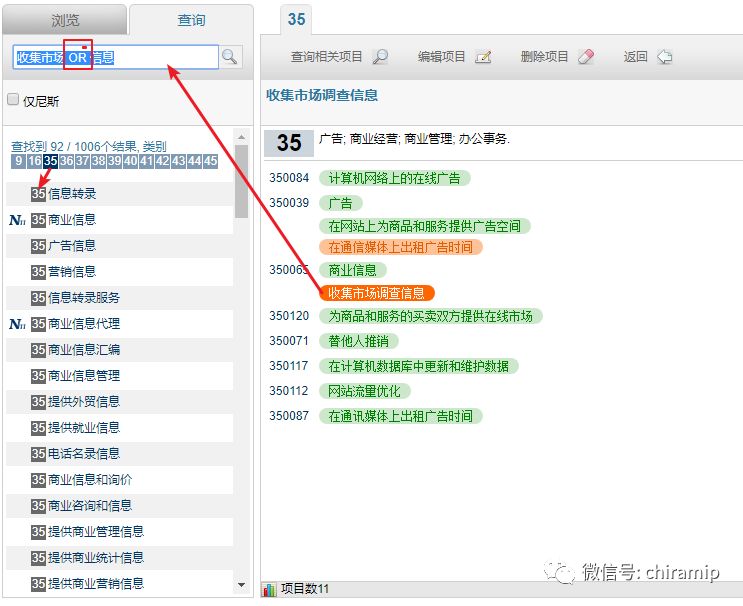743x606 pixels.
Task: Click the bar chart icon beside 项目数11
Action: (x=269, y=589)
